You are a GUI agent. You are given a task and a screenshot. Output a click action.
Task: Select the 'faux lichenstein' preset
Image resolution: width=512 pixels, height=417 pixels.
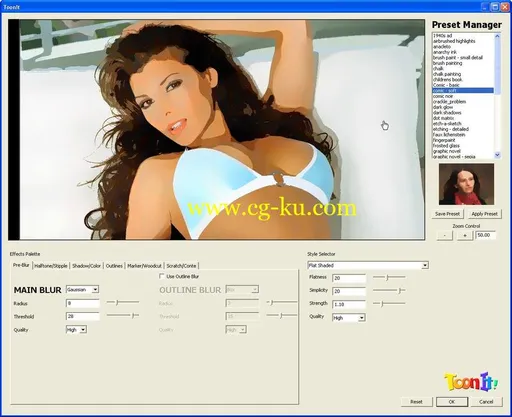(x=449, y=135)
